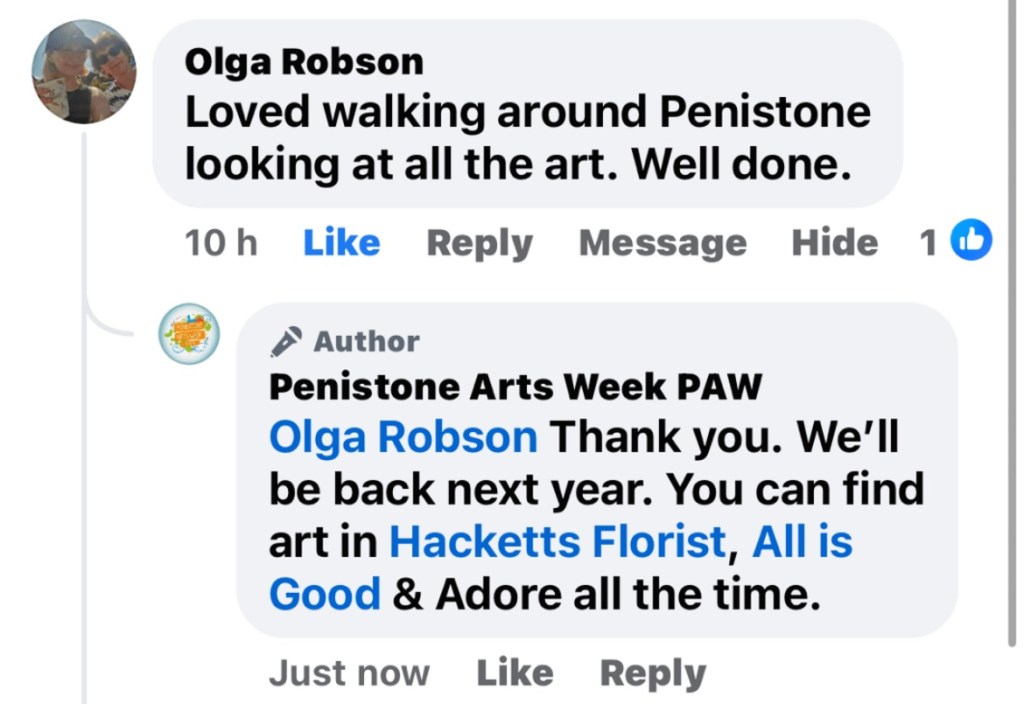Hide Olga Robson's comment
This screenshot has height=704, width=1024.
click(834, 243)
